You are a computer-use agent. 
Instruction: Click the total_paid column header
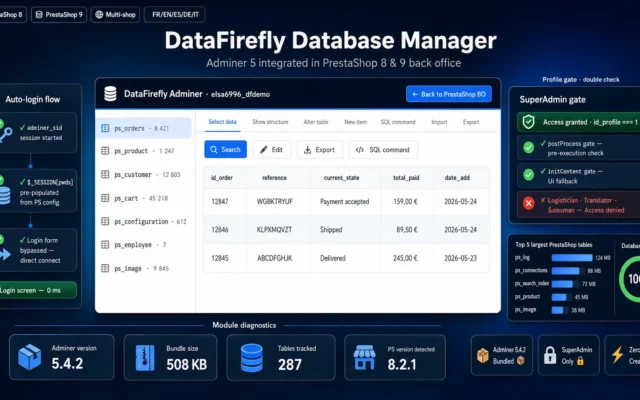coord(406,178)
